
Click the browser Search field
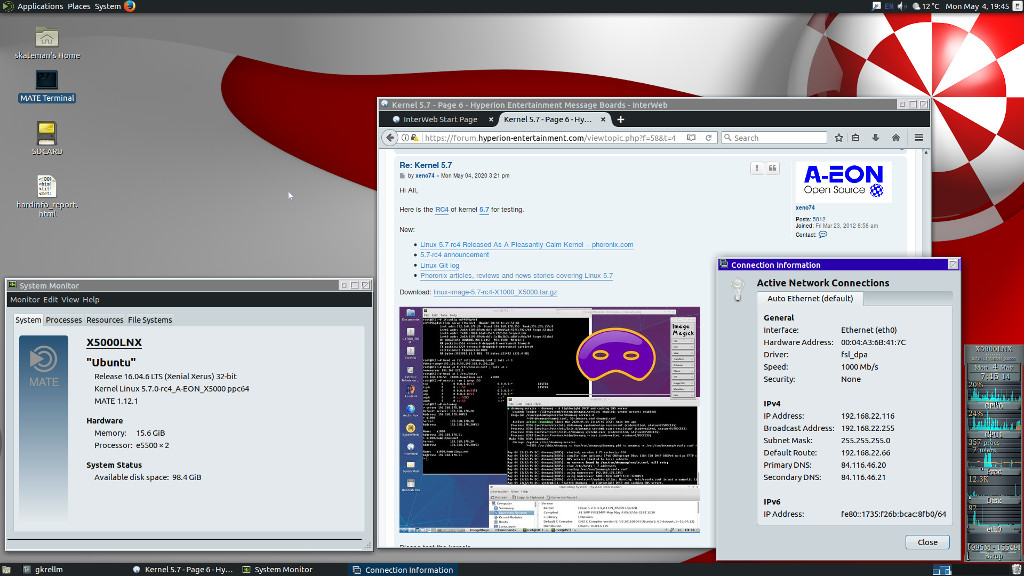[775, 138]
